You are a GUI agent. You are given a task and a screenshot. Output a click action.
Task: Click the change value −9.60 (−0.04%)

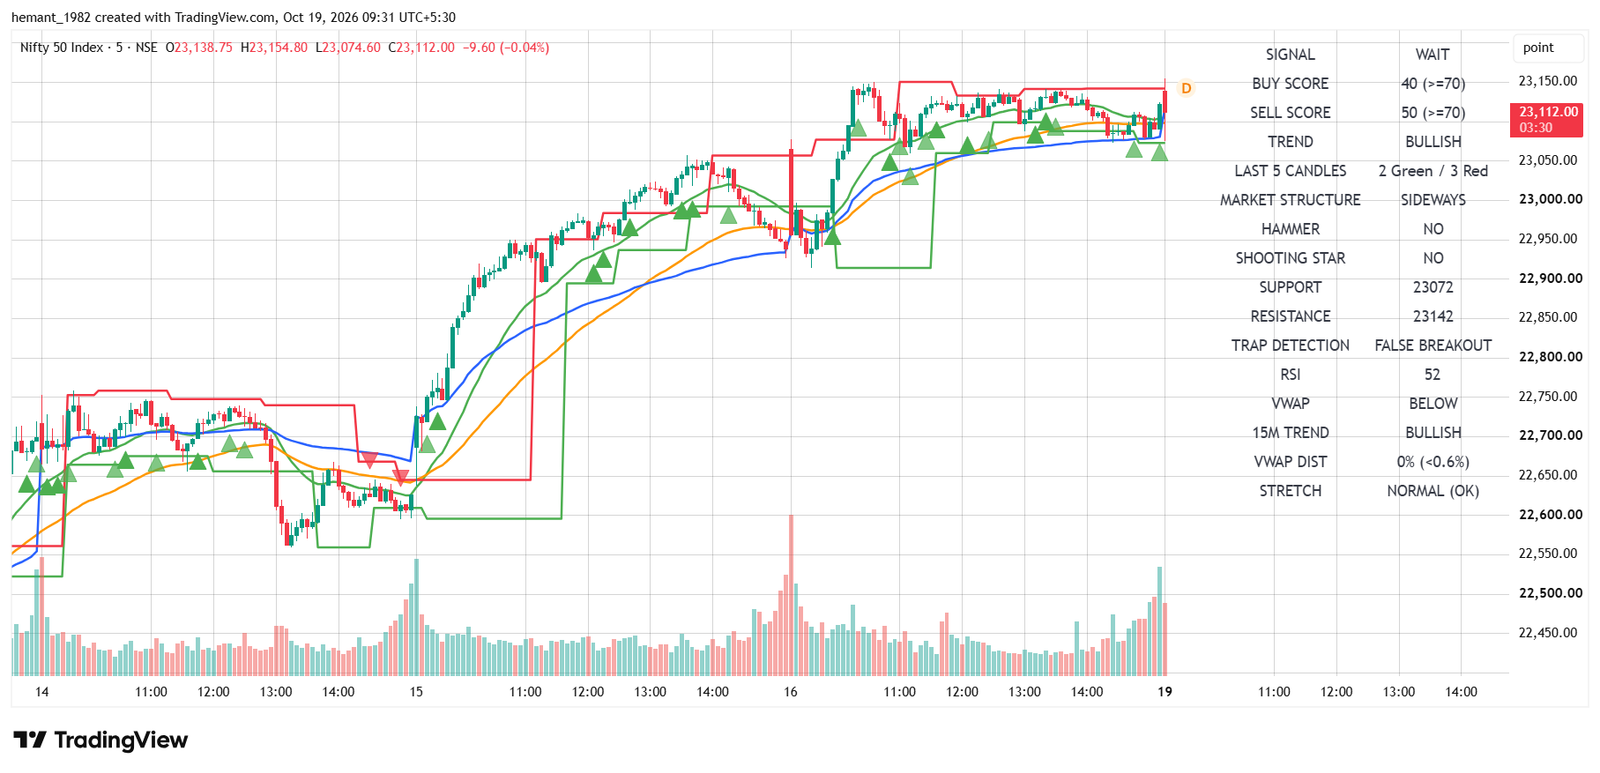click(x=506, y=47)
